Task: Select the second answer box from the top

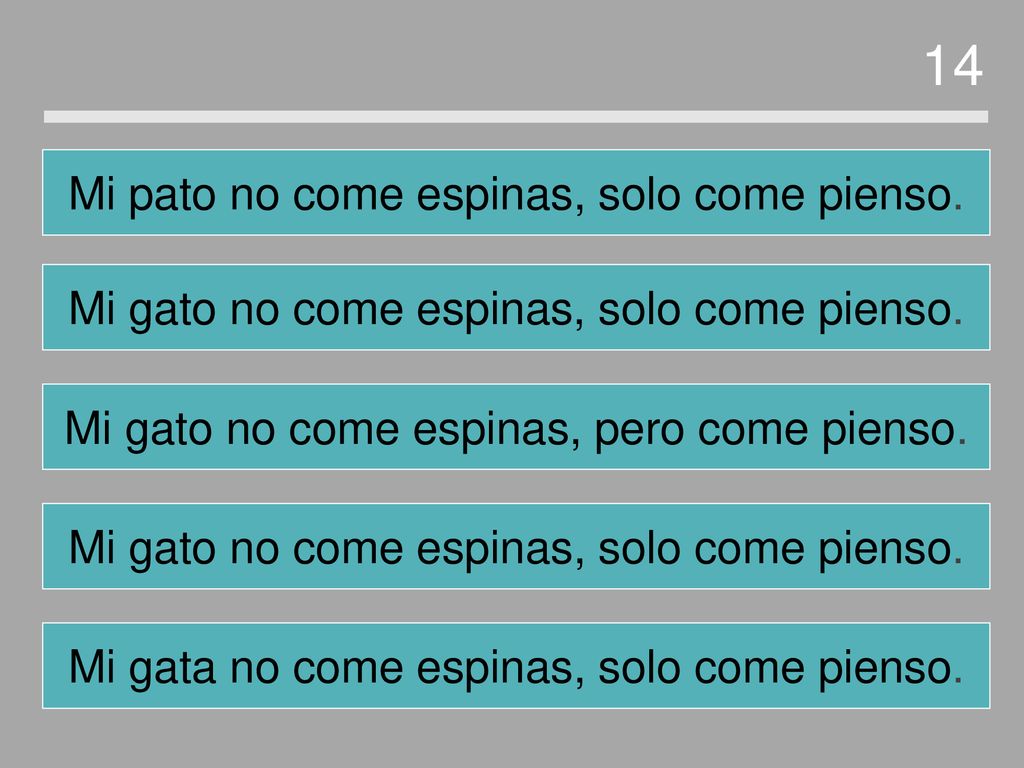Action: coord(516,307)
